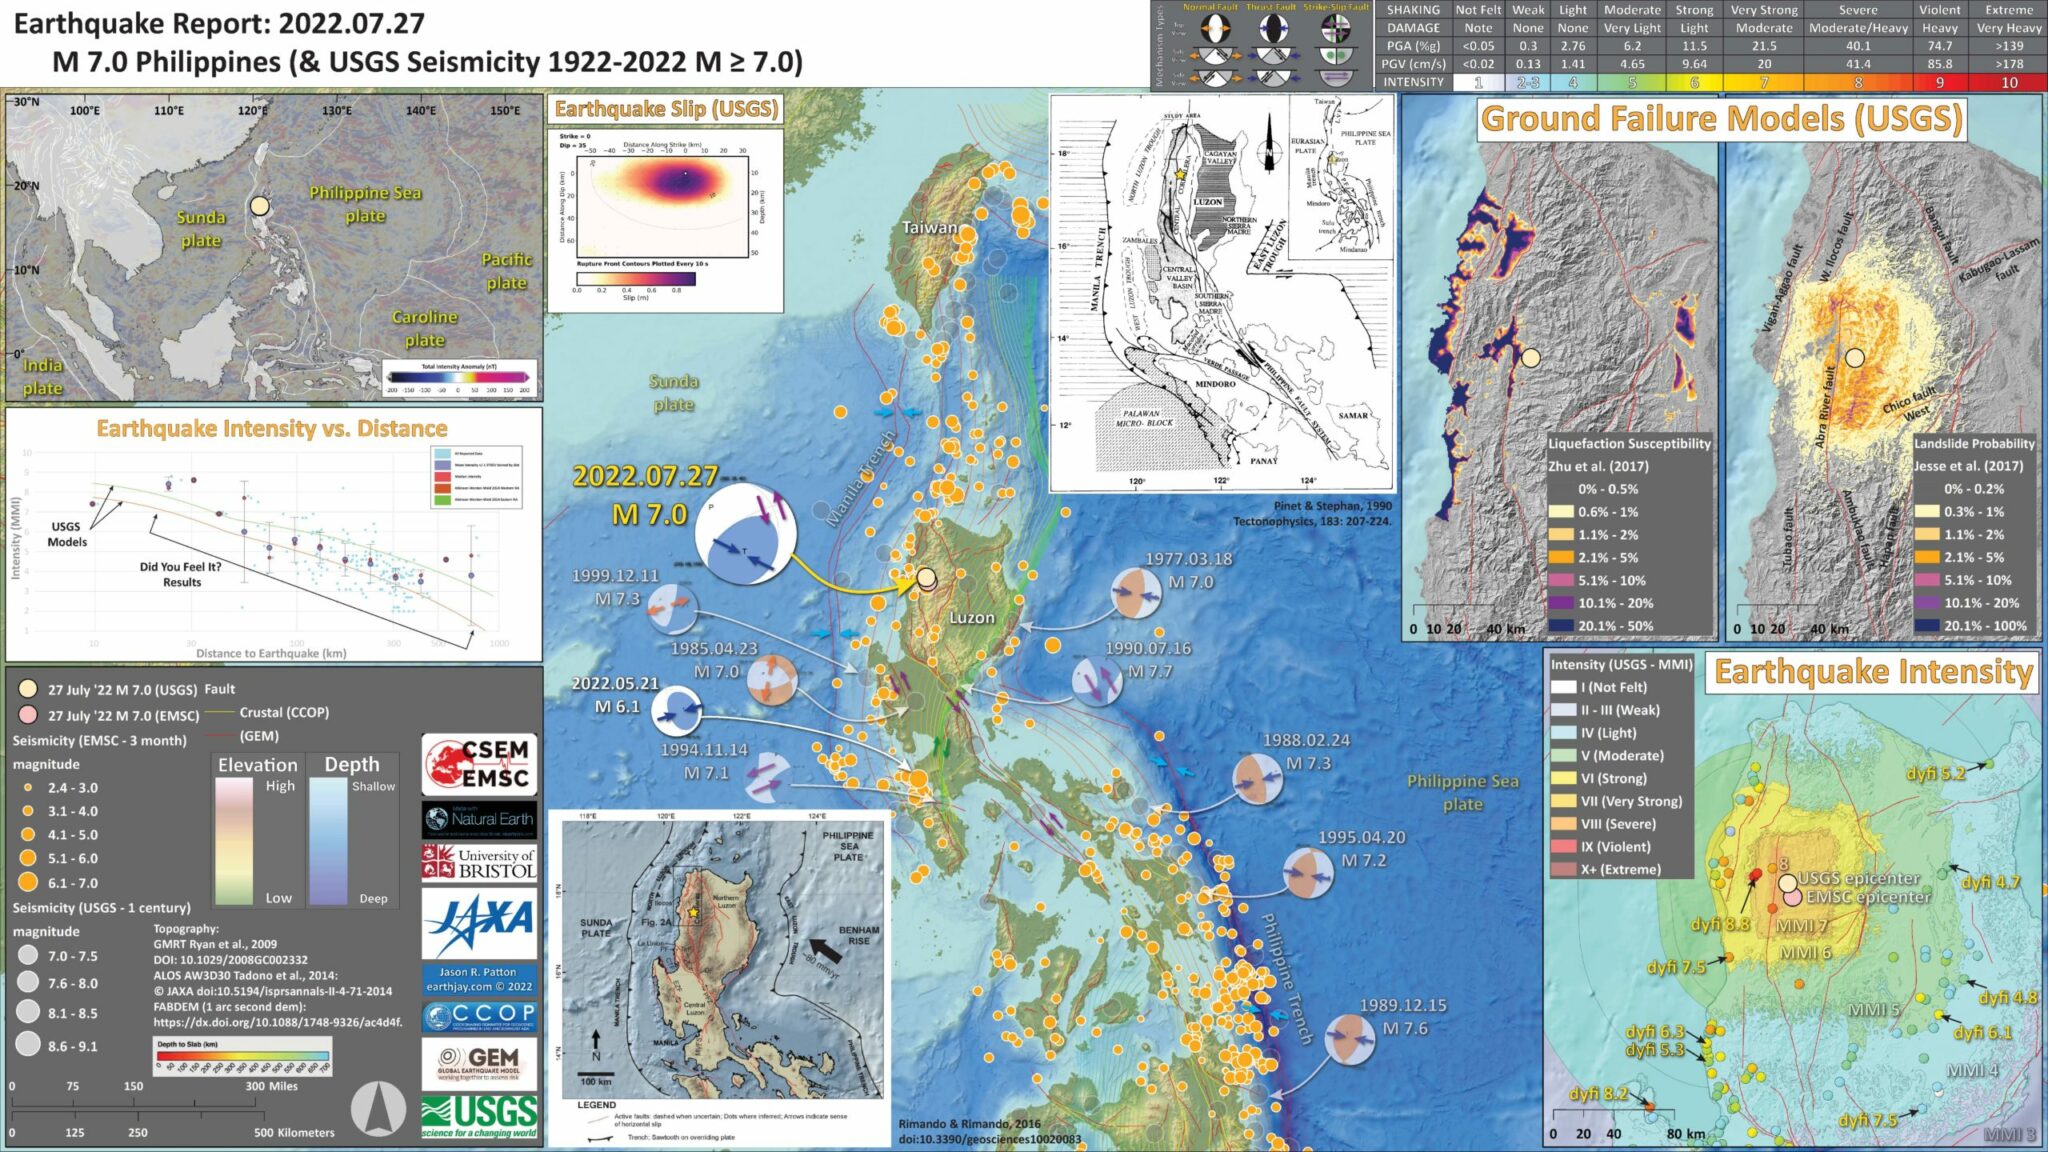Click the Elevation High-Low gradient bar
The image size is (2048, 1152).
tap(233, 842)
